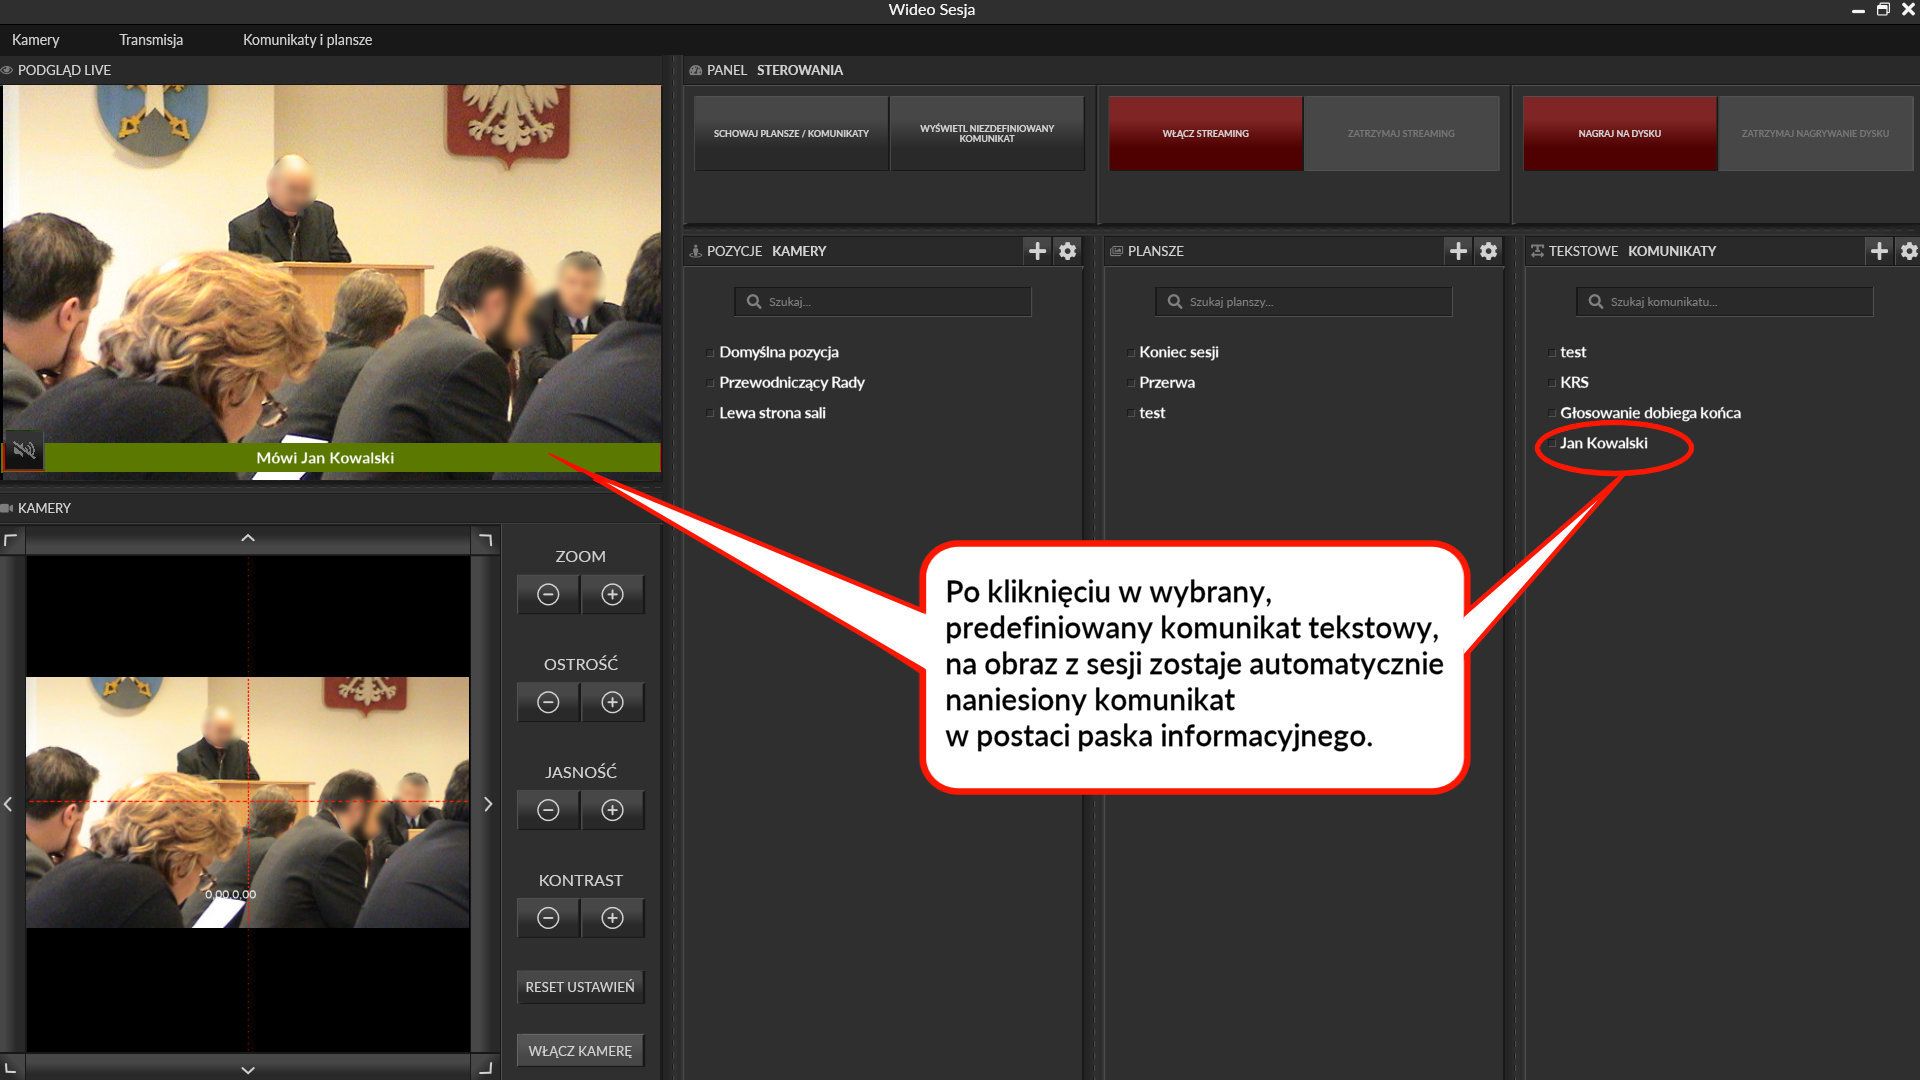Select Przewodniczący Rady camera position
The width and height of the screenshot is (1920, 1080).
pyautogui.click(x=791, y=382)
